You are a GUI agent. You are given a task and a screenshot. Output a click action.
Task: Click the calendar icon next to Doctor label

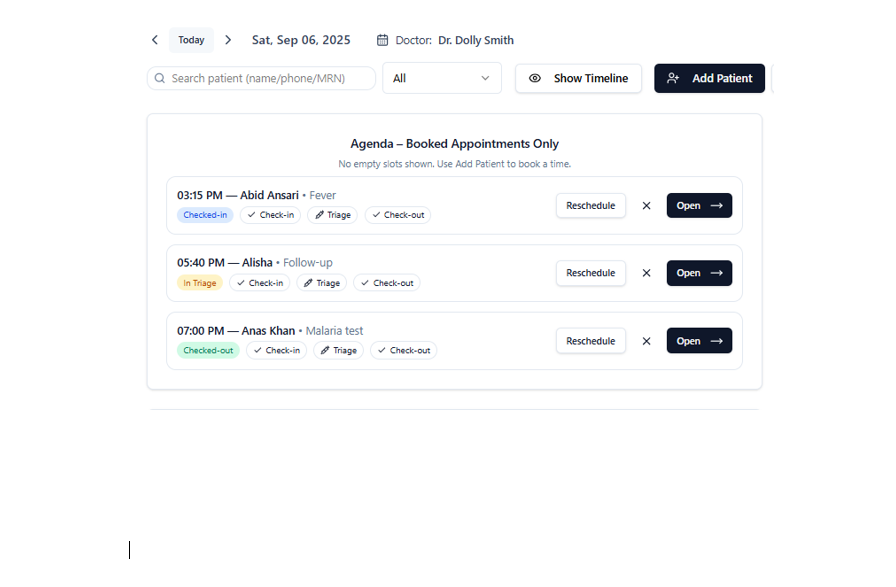pyautogui.click(x=382, y=40)
